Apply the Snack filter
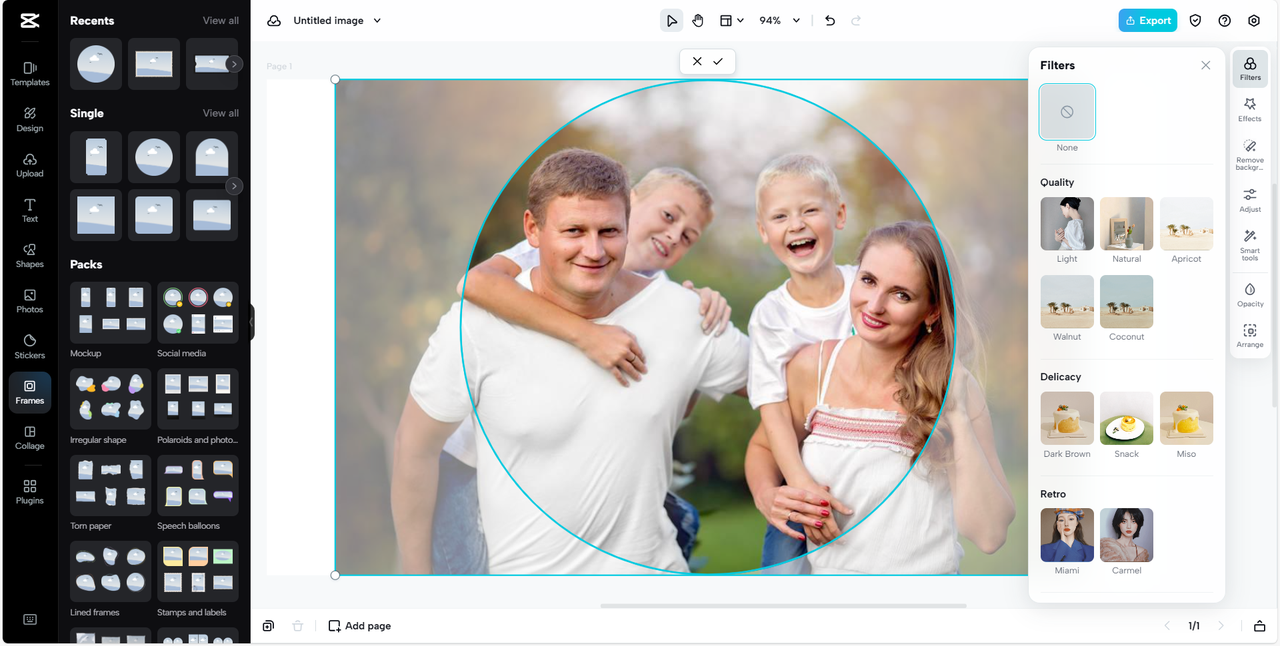The image size is (1280, 646). pyautogui.click(x=1127, y=418)
